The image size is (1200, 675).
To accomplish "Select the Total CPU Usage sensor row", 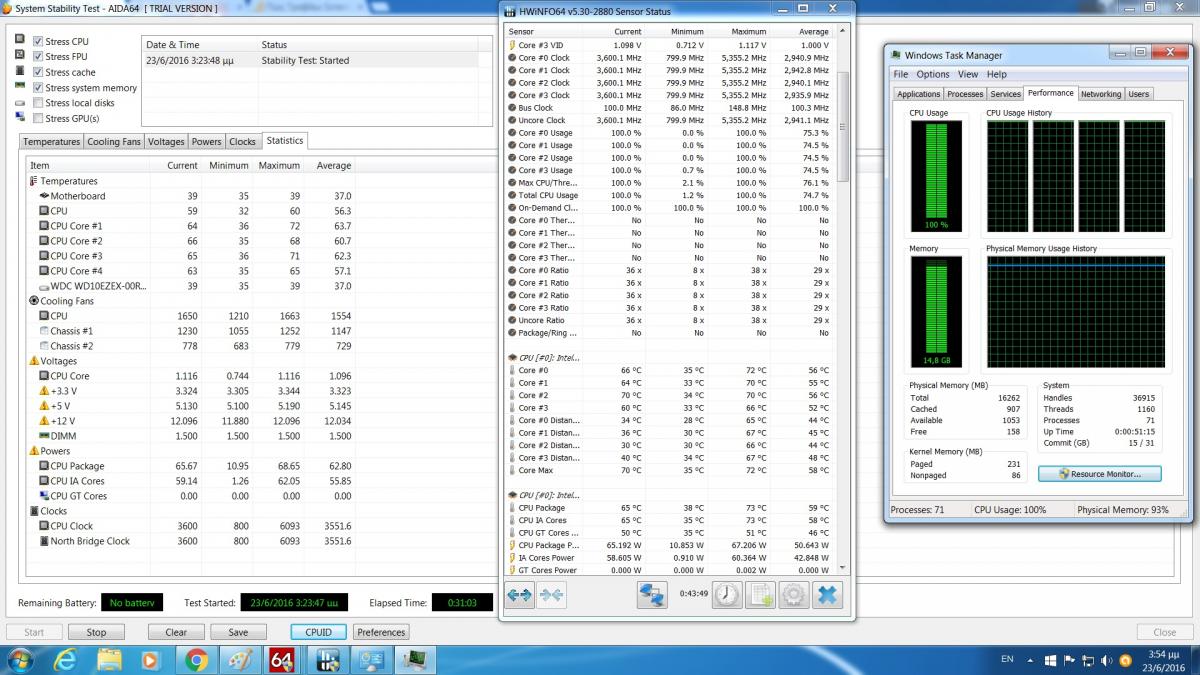I will pyautogui.click(x=669, y=195).
